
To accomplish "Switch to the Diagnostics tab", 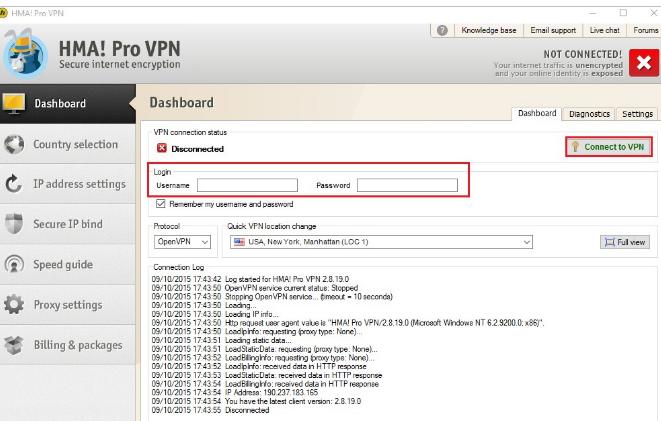I will 589,114.
